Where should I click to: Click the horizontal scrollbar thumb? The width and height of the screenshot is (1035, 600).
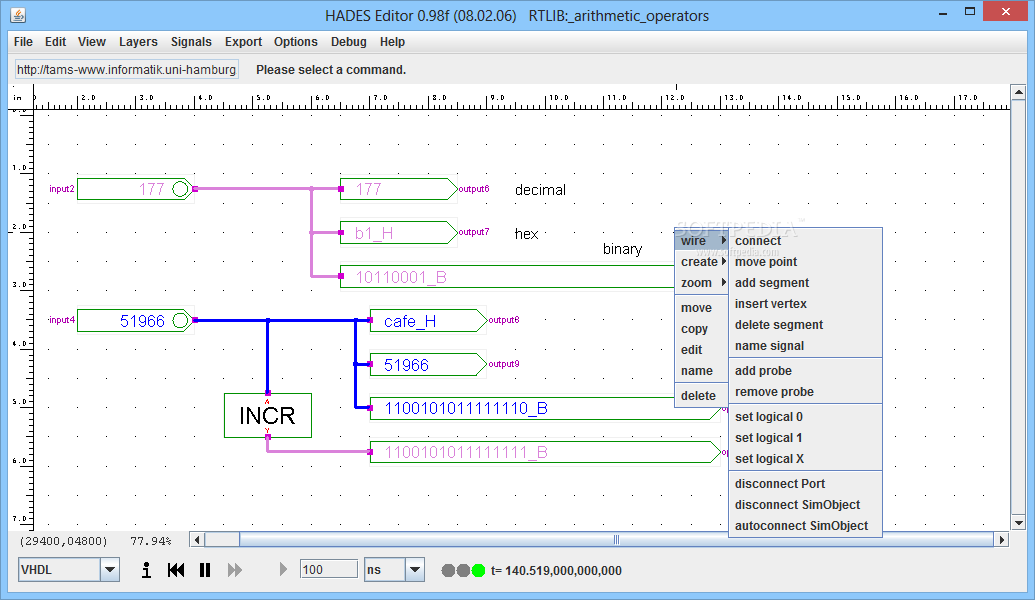(x=617, y=540)
